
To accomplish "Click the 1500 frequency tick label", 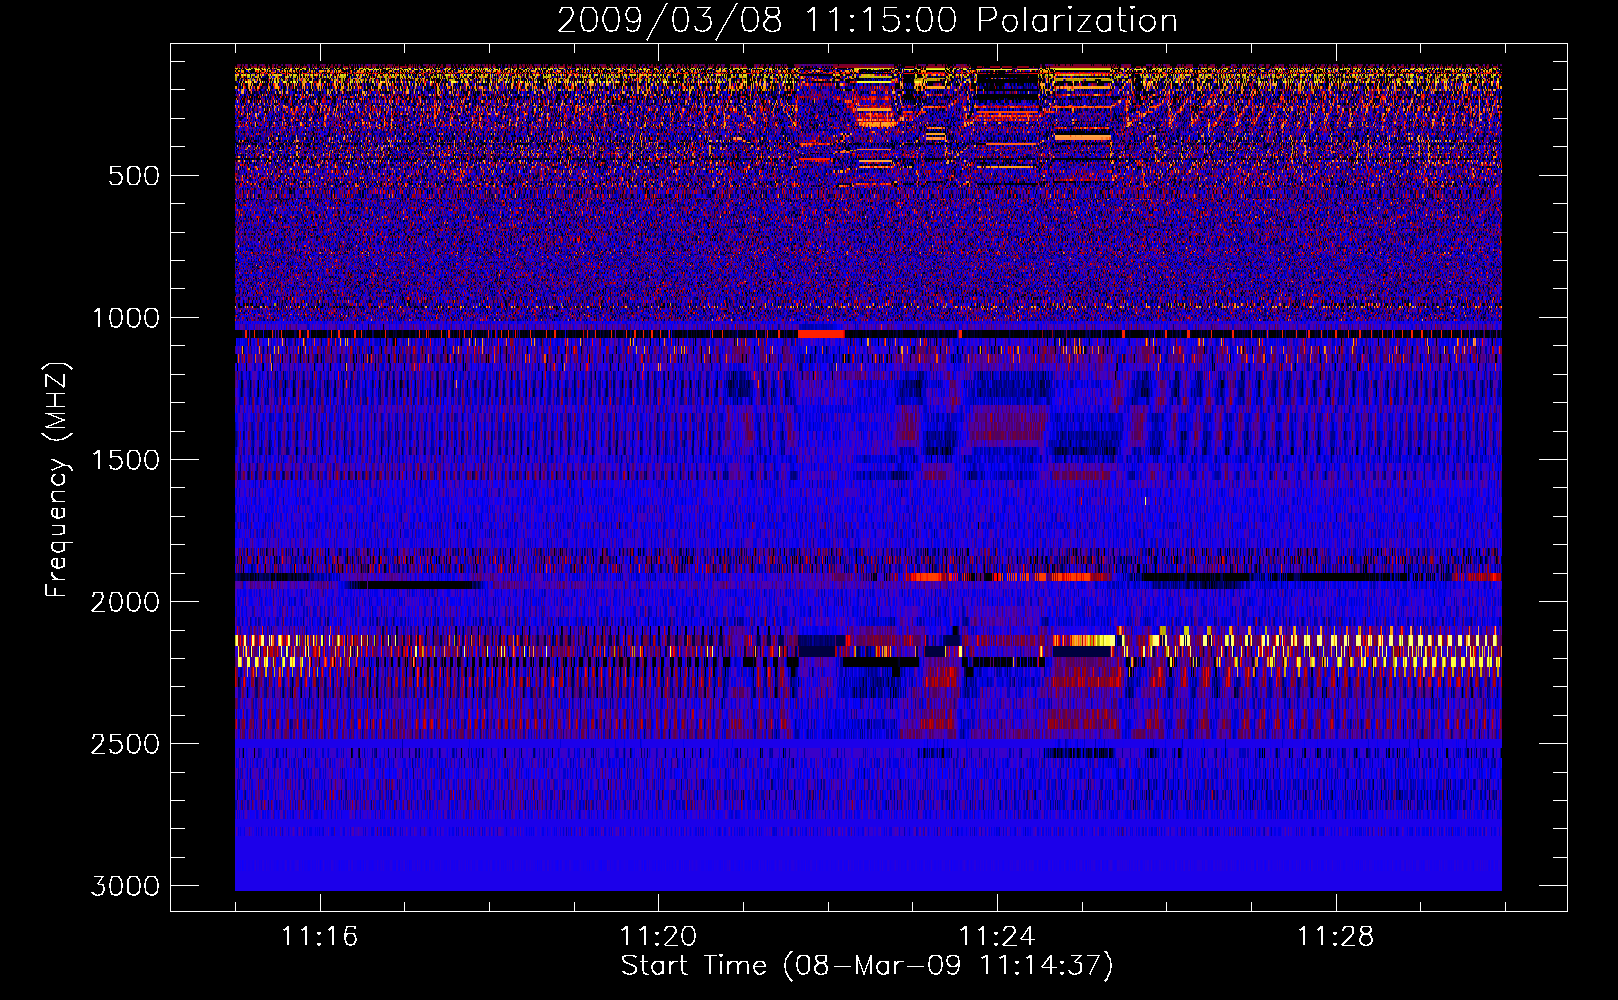I will (x=126, y=460).
